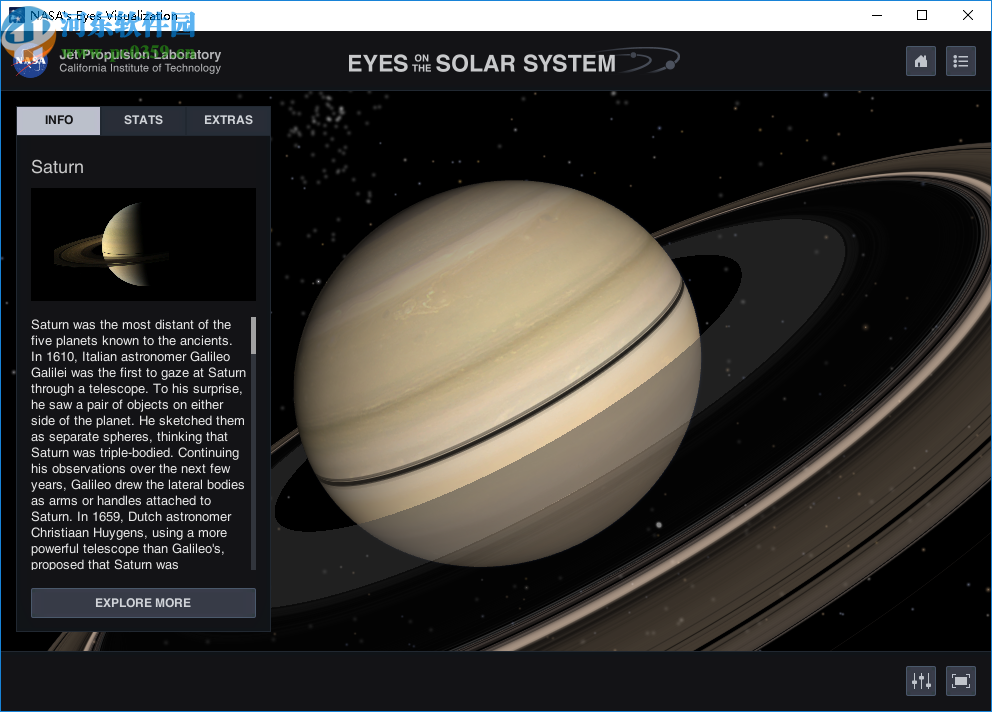This screenshot has width=992, height=712.
Task: Open the visualization list icon
Action: [960, 61]
